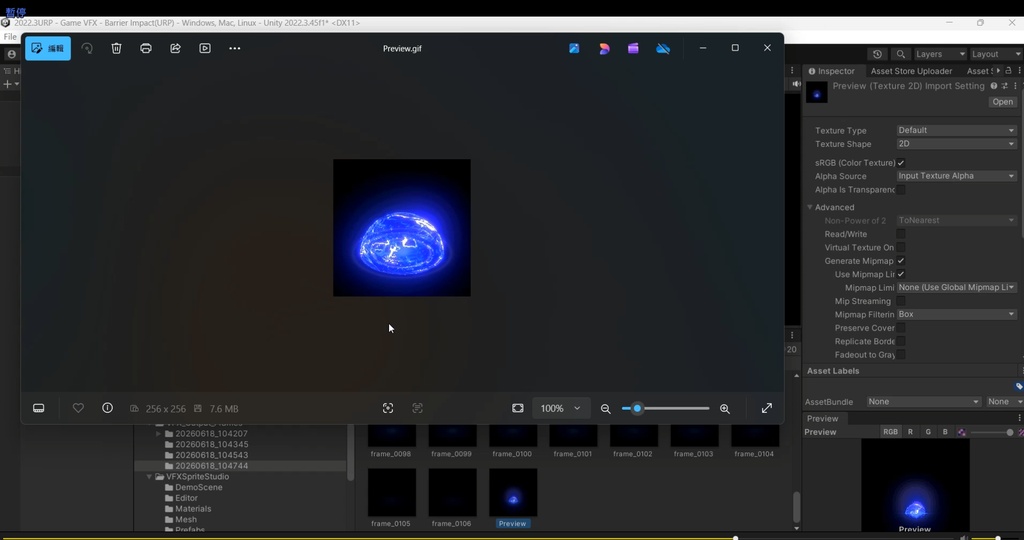Select the G channel button in Preview
The image size is (1024, 540).
pyautogui.click(x=928, y=432)
